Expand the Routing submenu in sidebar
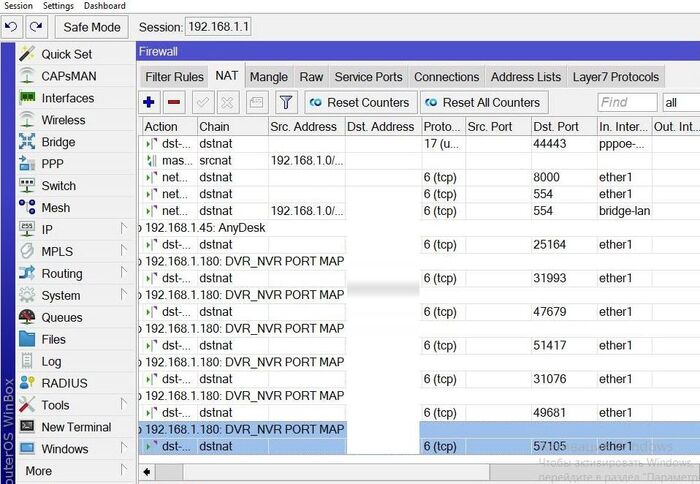 [x=62, y=273]
